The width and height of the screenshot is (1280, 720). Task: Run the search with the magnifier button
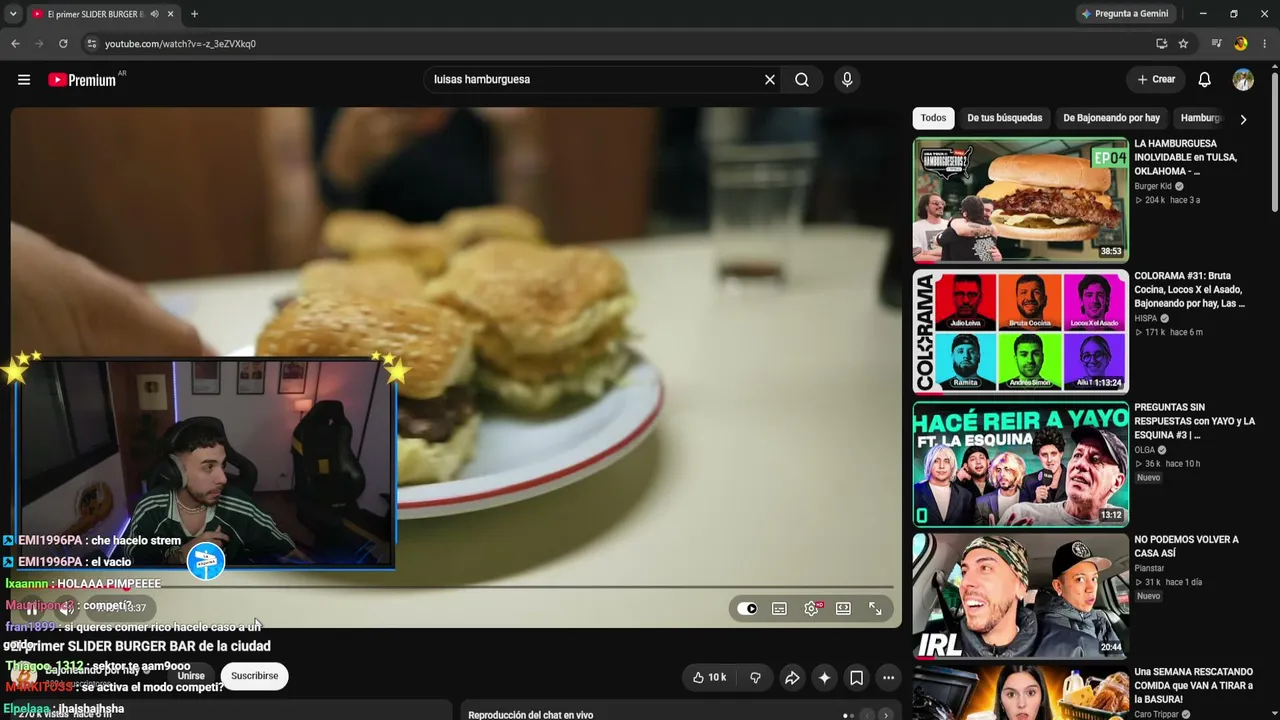(x=802, y=80)
